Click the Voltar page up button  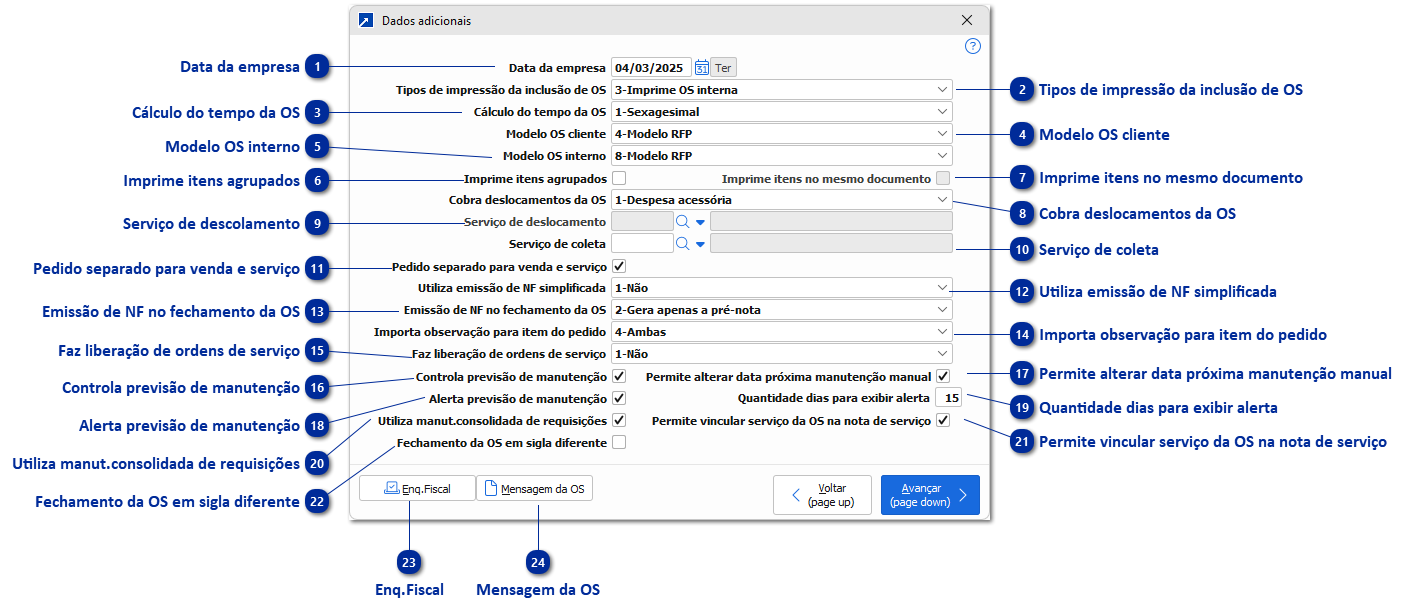(822, 494)
